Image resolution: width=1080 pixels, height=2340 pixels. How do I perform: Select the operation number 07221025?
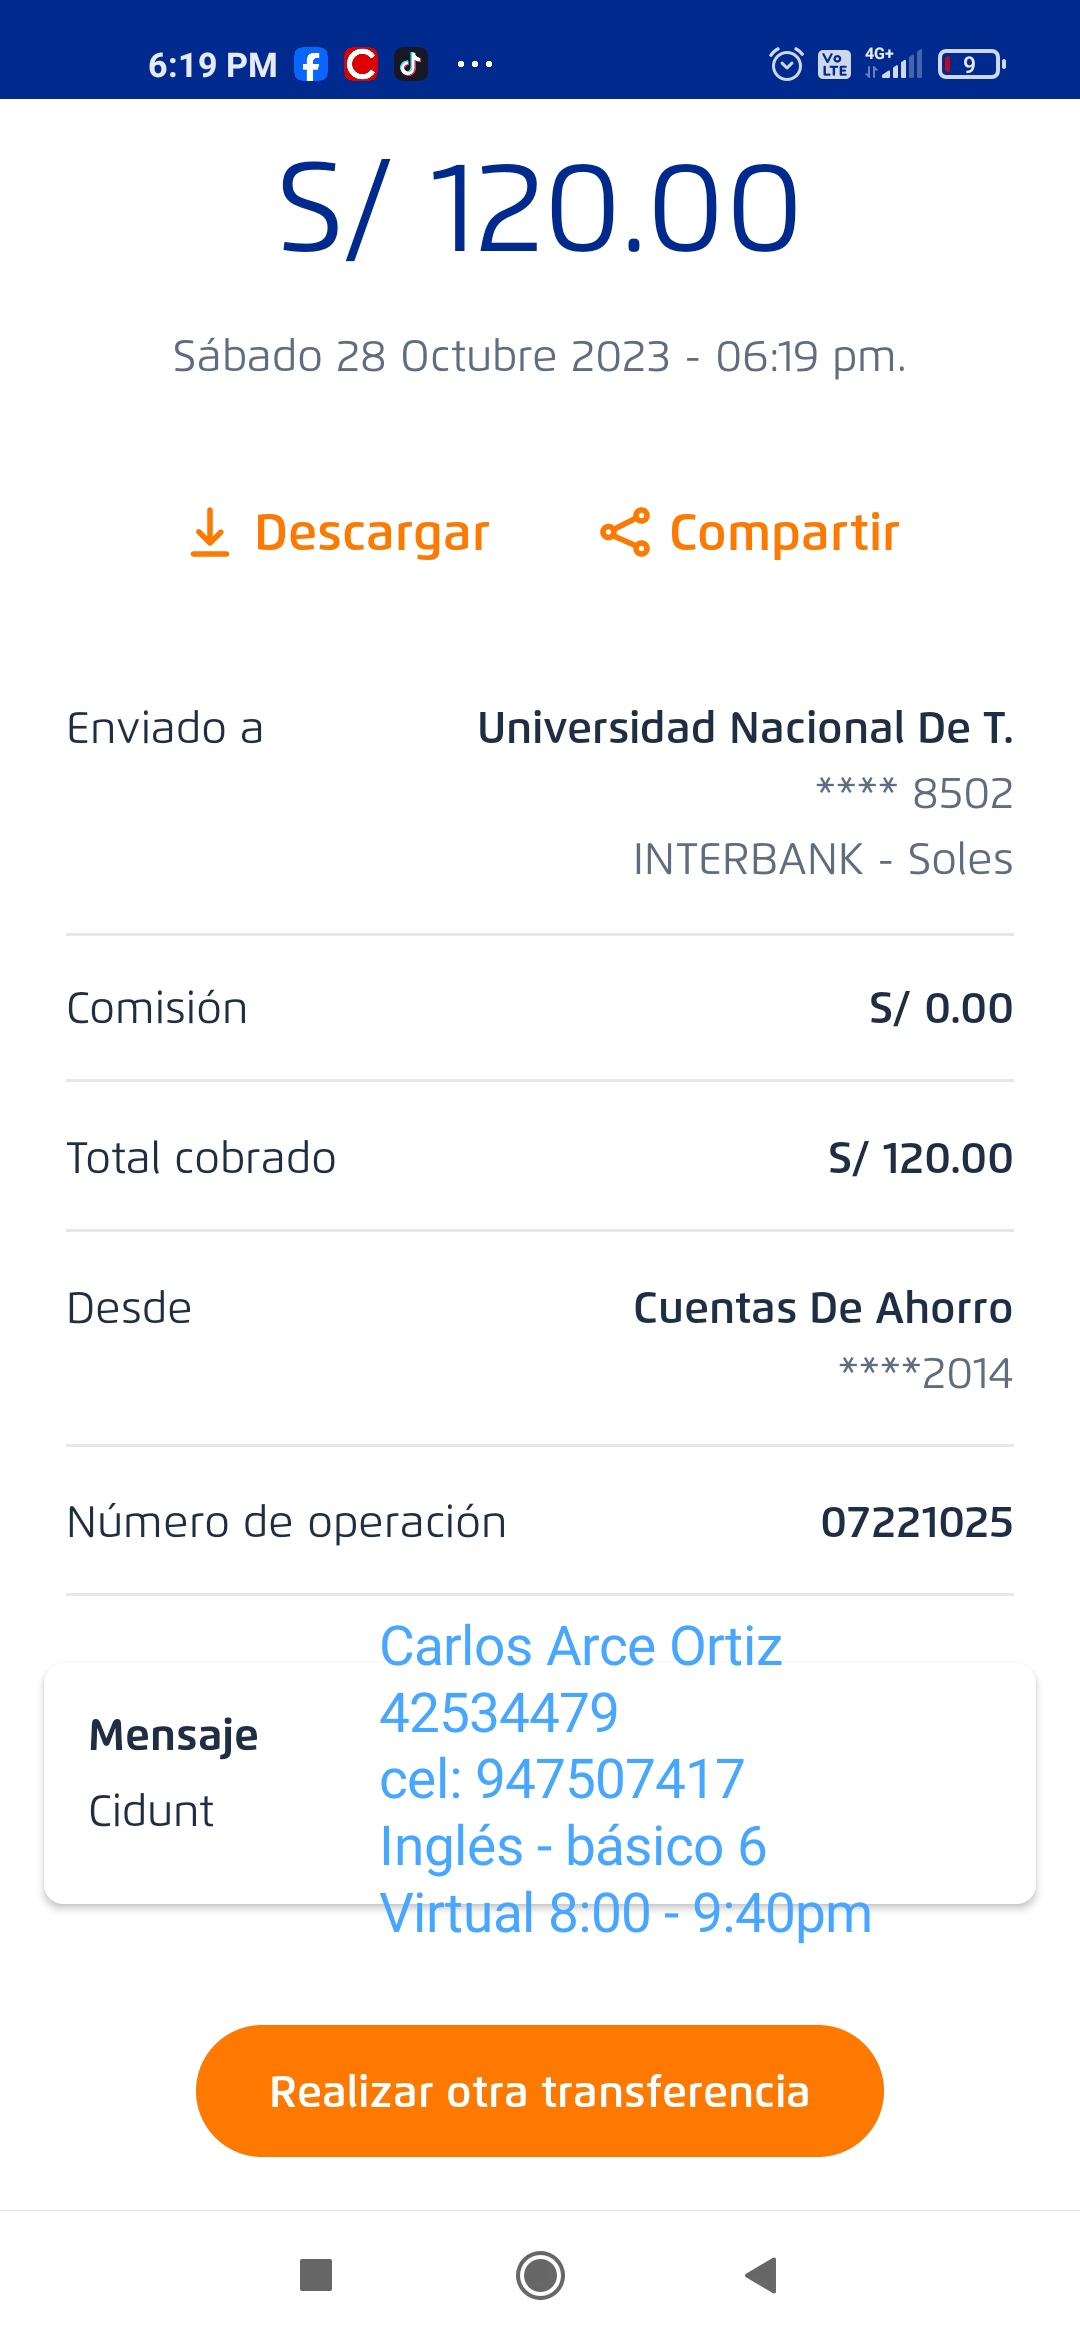coord(916,1522)
